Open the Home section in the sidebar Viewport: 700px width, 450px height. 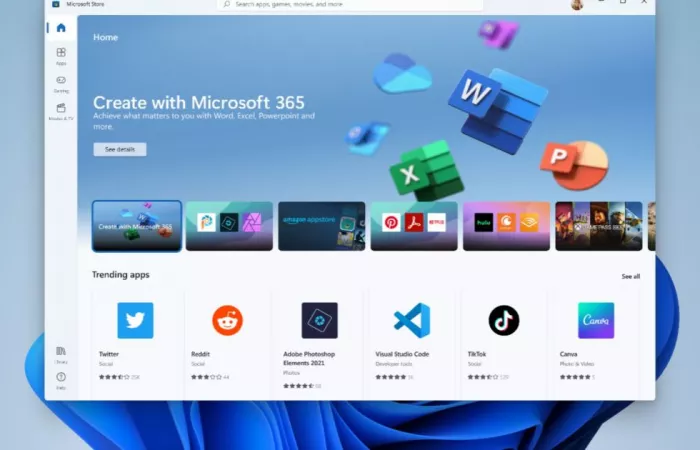pos(61,27)
